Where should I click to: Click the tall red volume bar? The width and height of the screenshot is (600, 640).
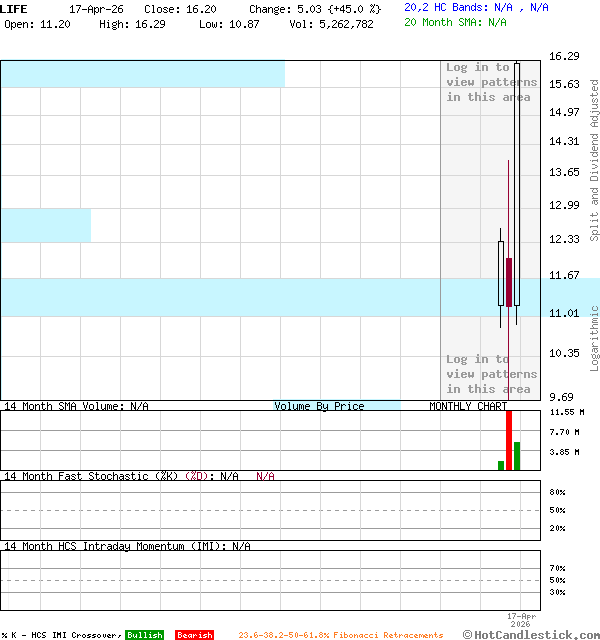tap(509, 440)
